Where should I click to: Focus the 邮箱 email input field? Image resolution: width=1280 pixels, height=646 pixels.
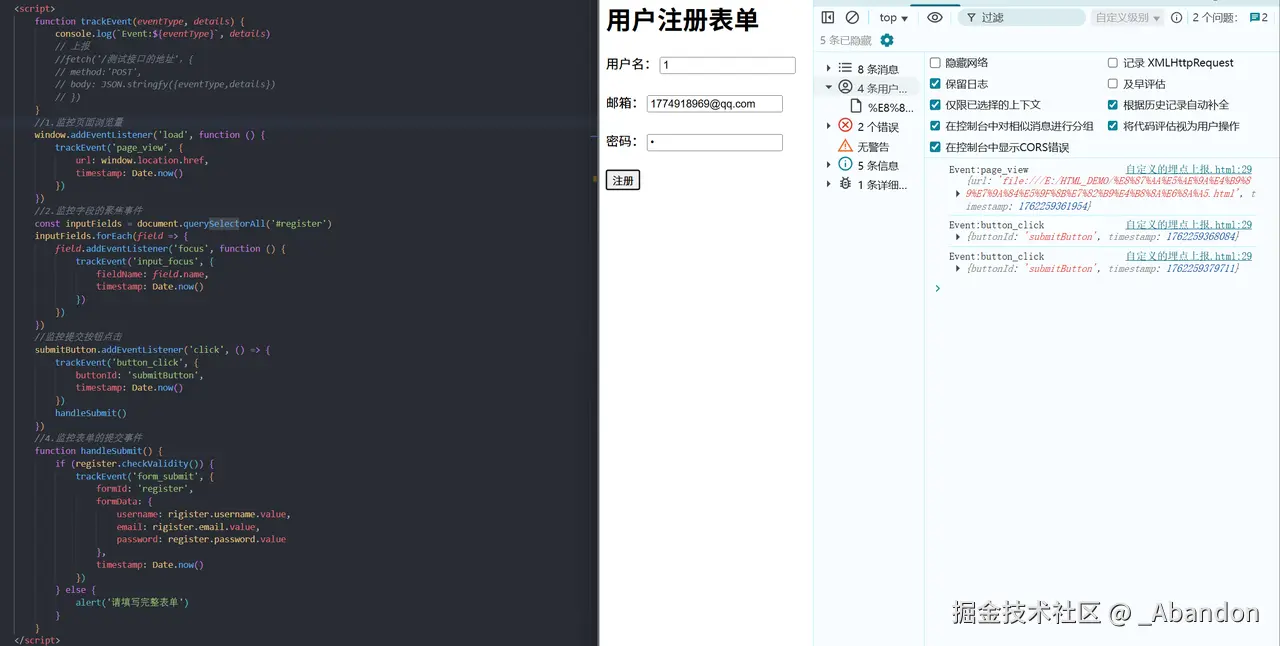tap(714, 104)
